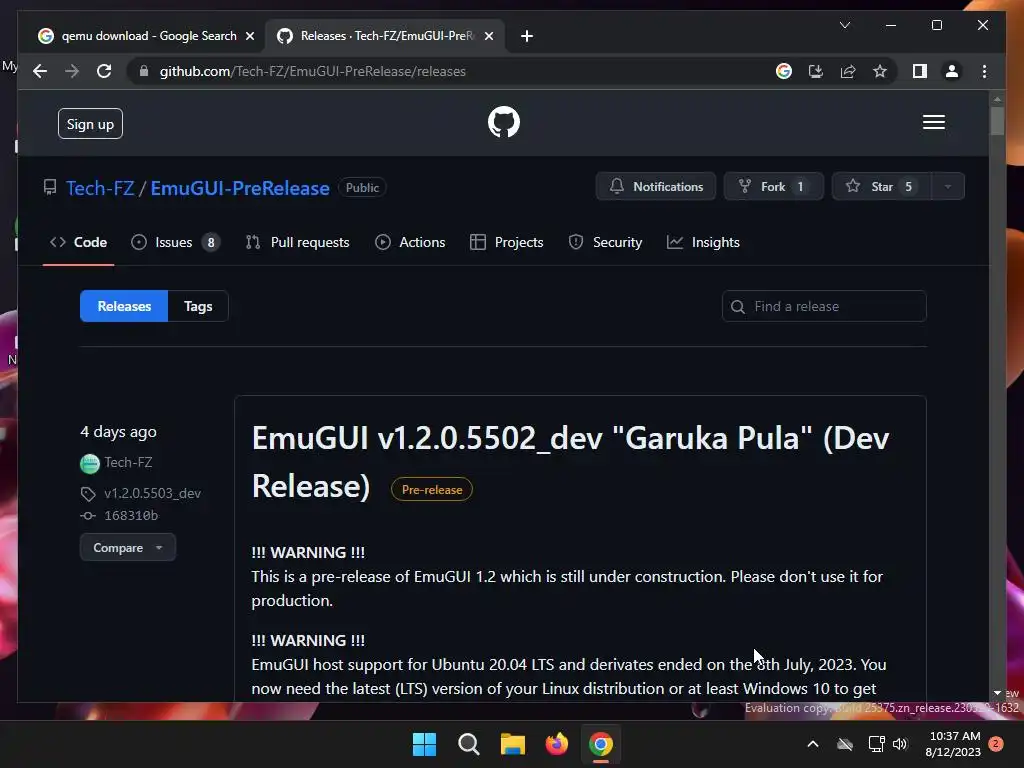This screenshot has height=768, width=1024.
Task: Reload the GitHub releases page
Action: [104, 71]
